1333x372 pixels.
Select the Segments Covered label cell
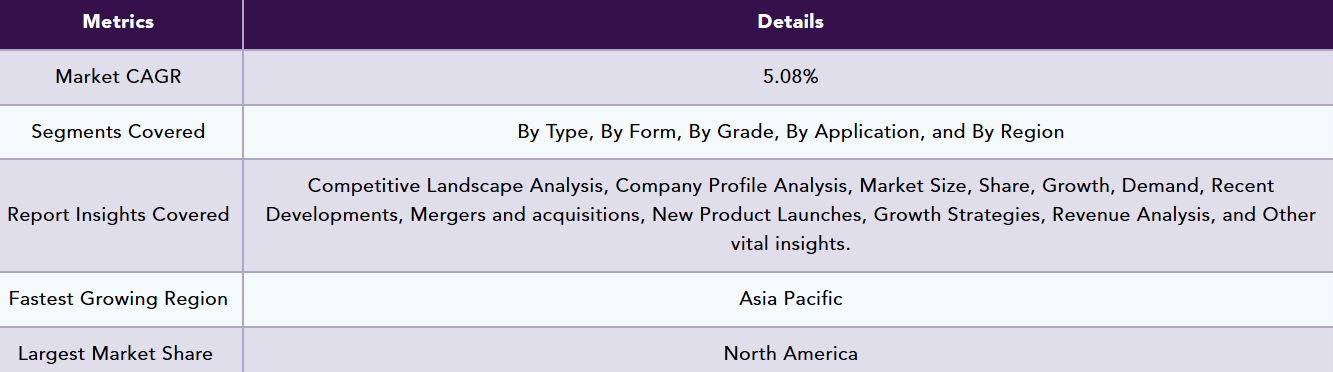120,132
